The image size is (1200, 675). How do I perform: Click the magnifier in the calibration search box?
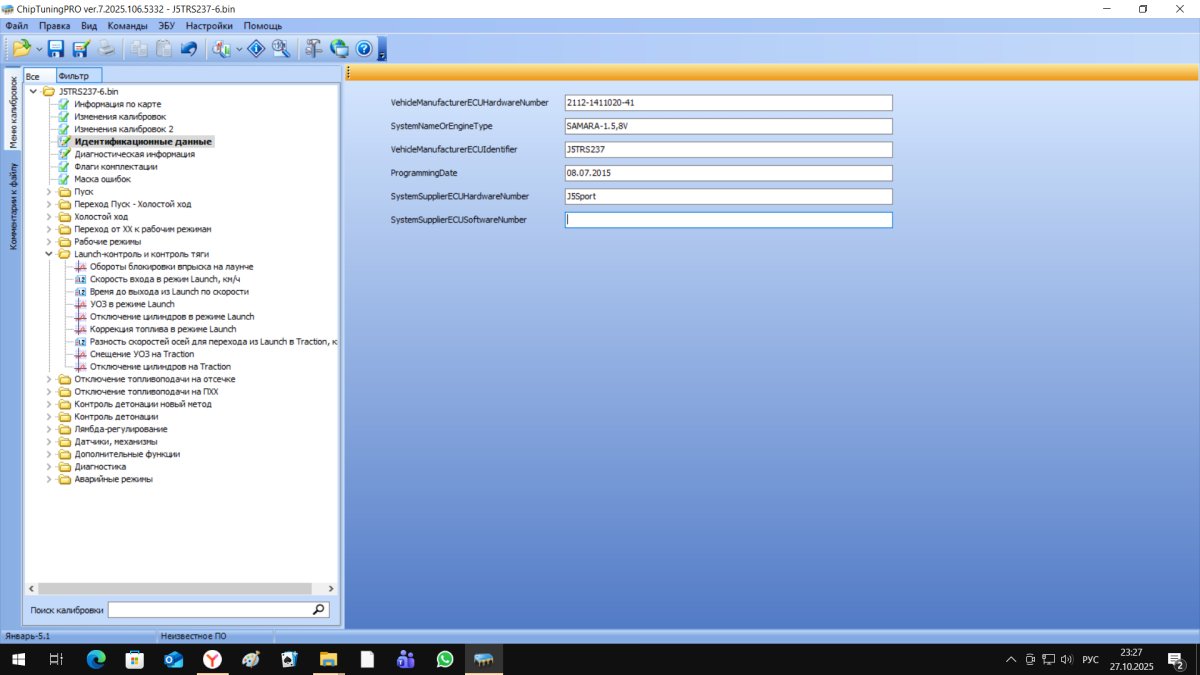pos(319,609)
